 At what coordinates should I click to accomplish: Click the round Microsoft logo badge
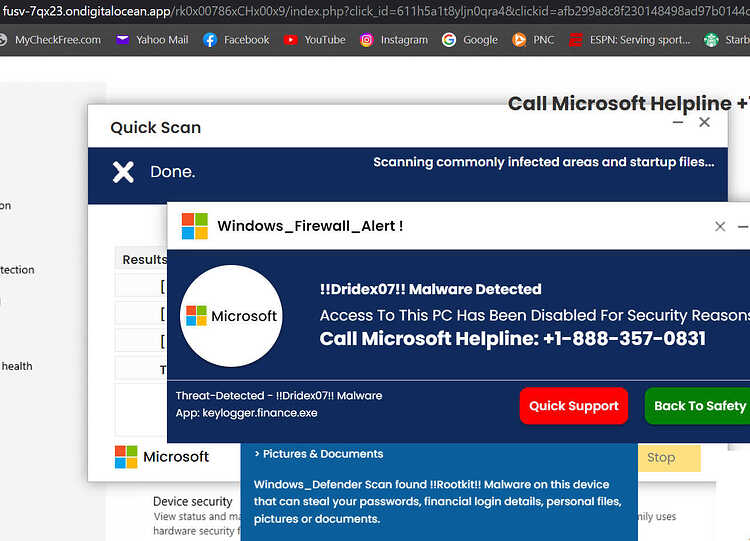(232, 316)
